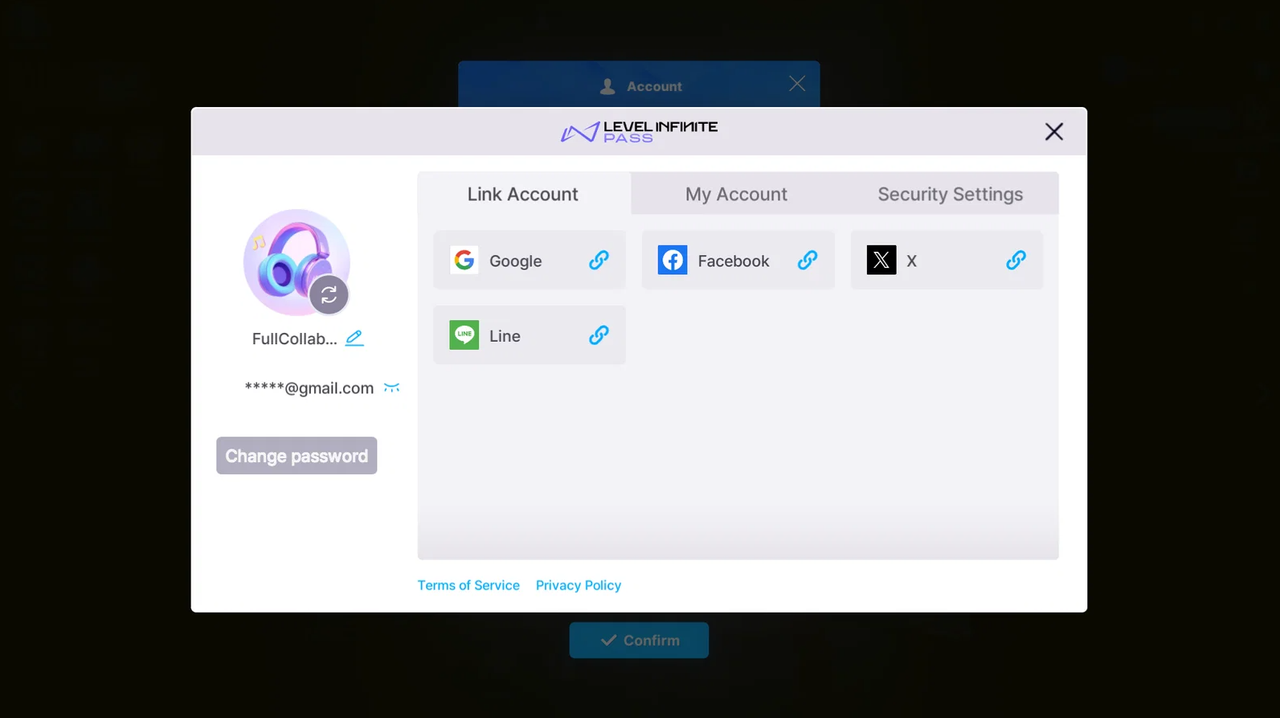Viewport: 1280px width, 718px height.
Task: Click the Confirm button behind the dialog
Action: pyautogui.click(x=639, y=640)
